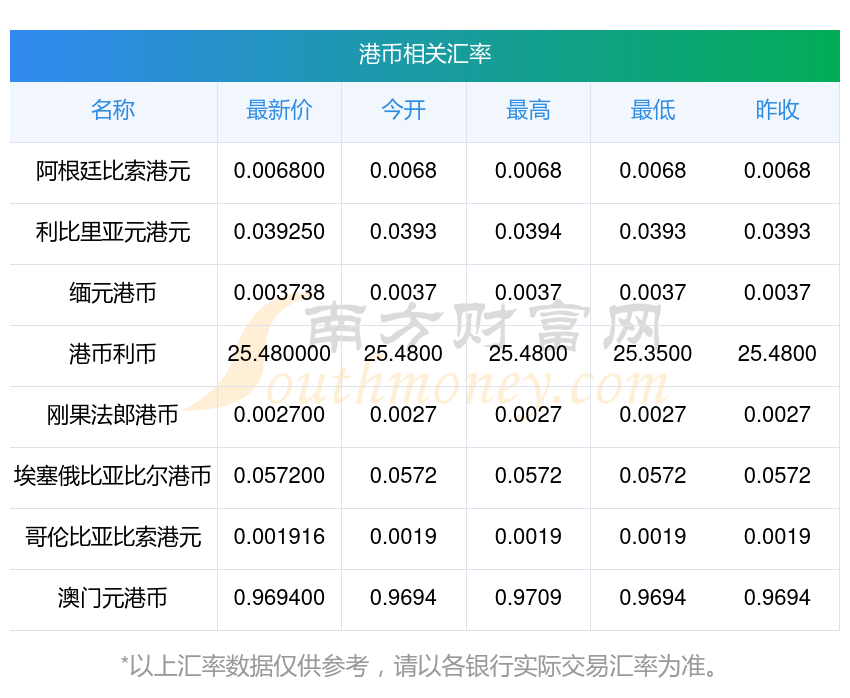Click 刚果法郎港币 最低 value 0.0027

click(x=653, y=415)
